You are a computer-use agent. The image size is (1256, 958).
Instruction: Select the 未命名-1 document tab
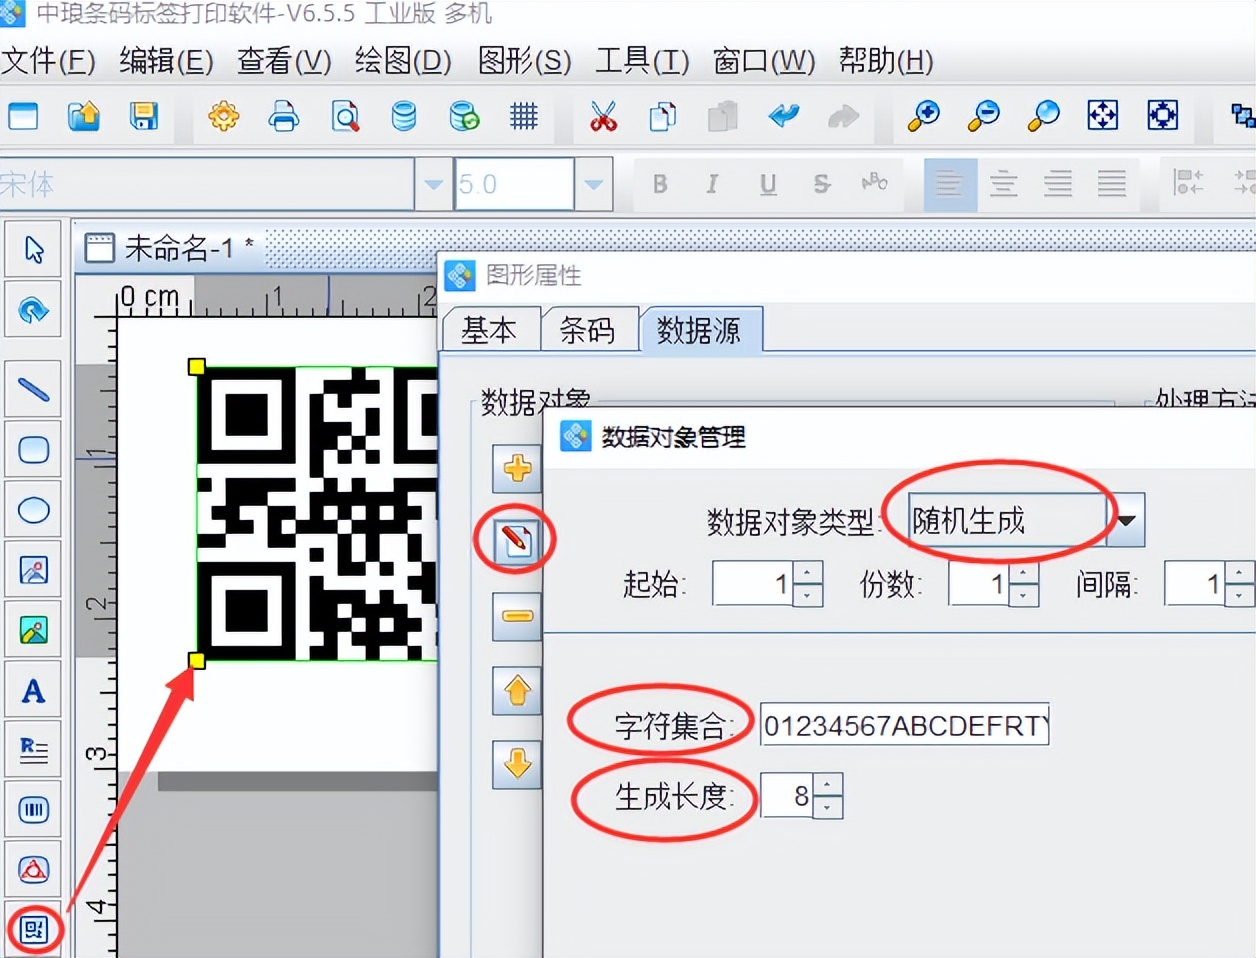pyautogui.click(x=170, y=248)
